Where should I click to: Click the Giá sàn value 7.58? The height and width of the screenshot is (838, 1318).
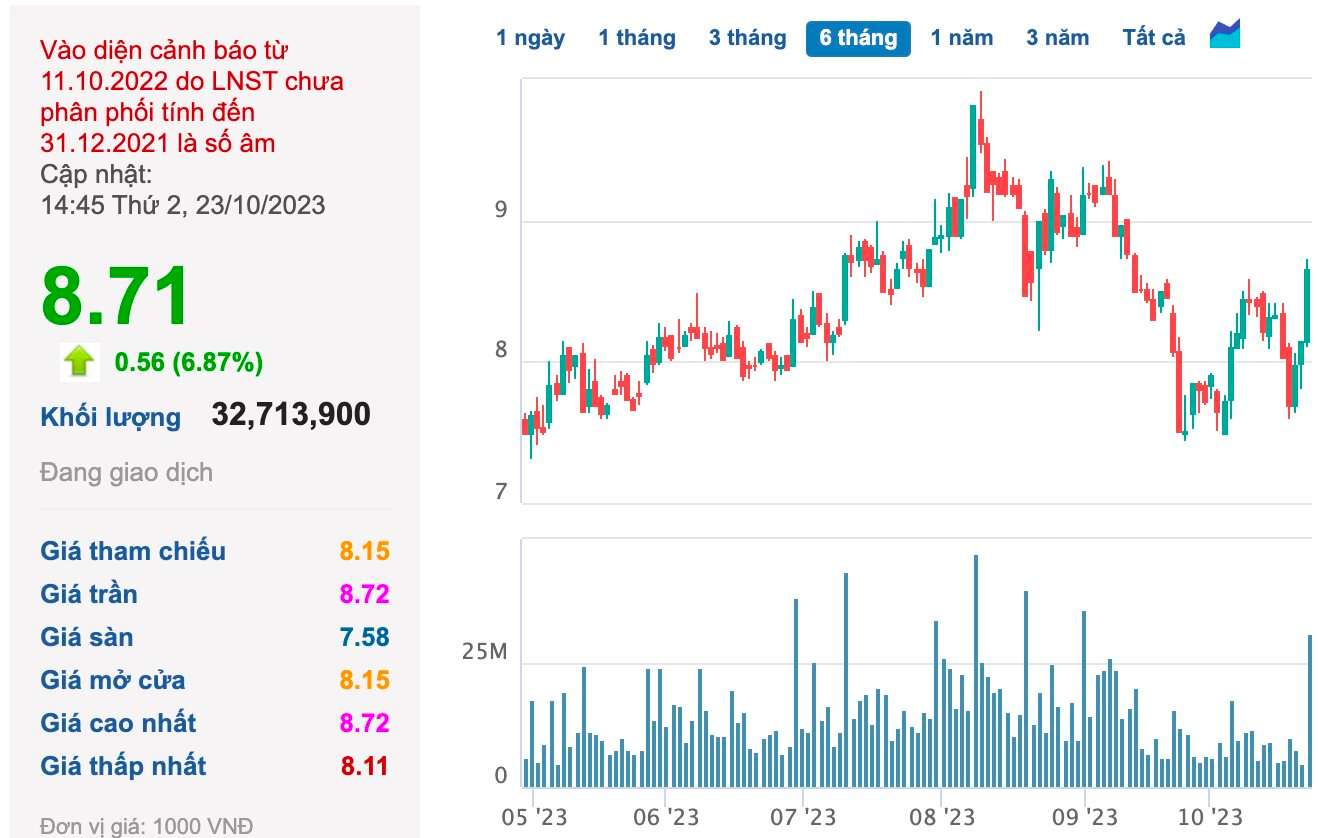click(364, 637)
